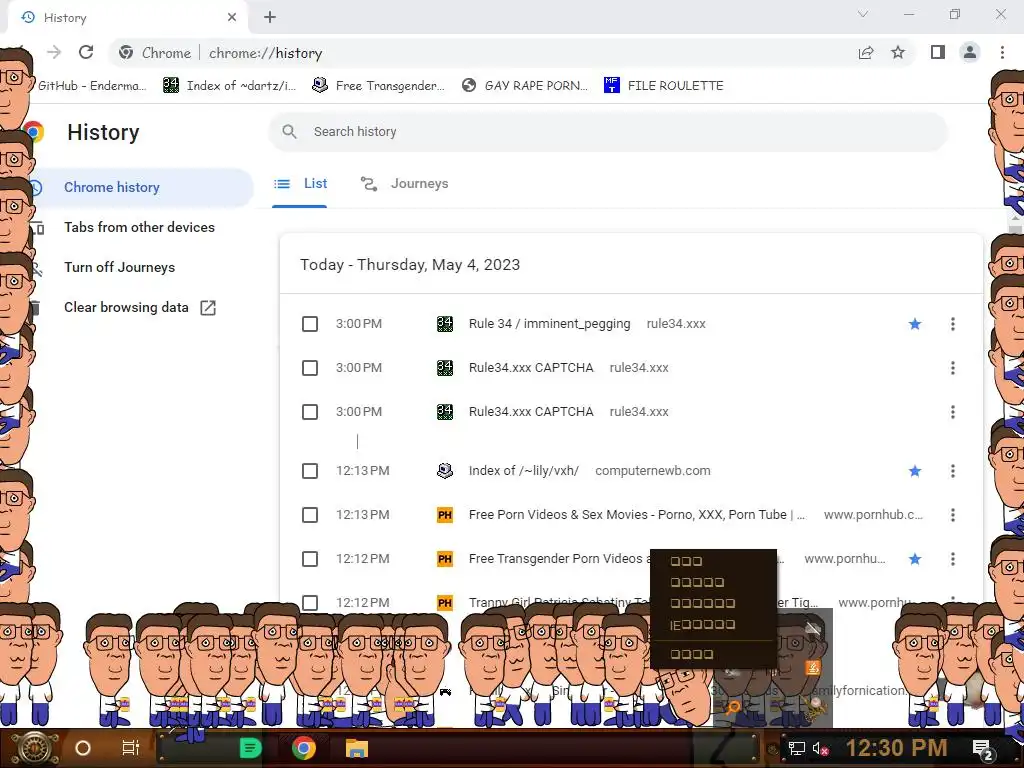Viewport: 1024px width, 768px height.
Task: Click the PH favicon on the 12:13 PM row
Action: coord(445,515)
